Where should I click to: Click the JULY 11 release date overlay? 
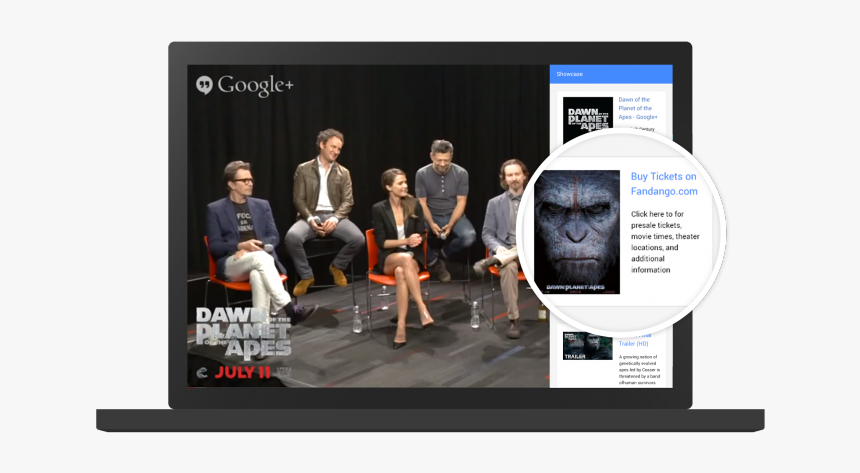(242, 373)
